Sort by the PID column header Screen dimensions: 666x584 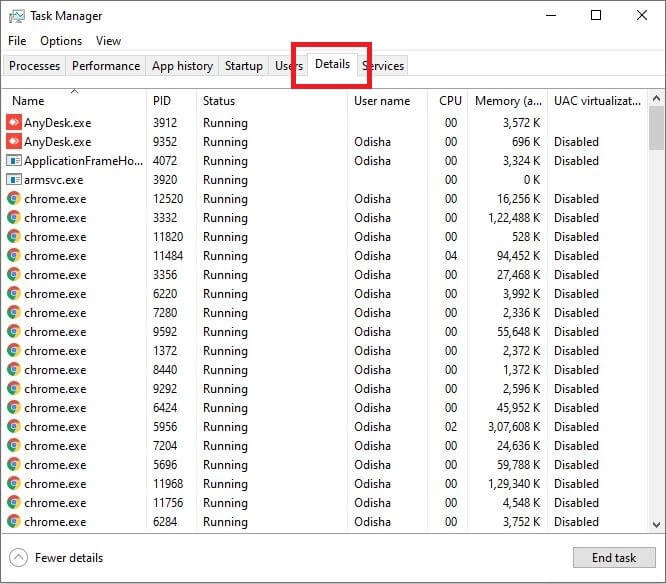172,101
